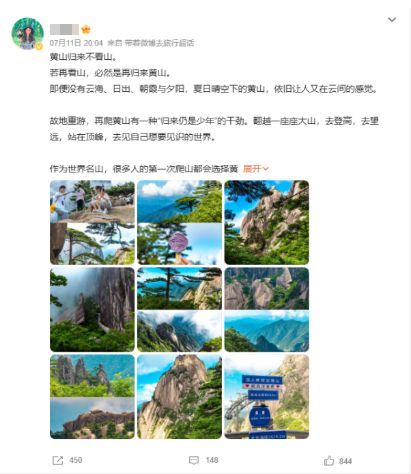Like the post with thumbs-up icon

click(x=329, y=461)
